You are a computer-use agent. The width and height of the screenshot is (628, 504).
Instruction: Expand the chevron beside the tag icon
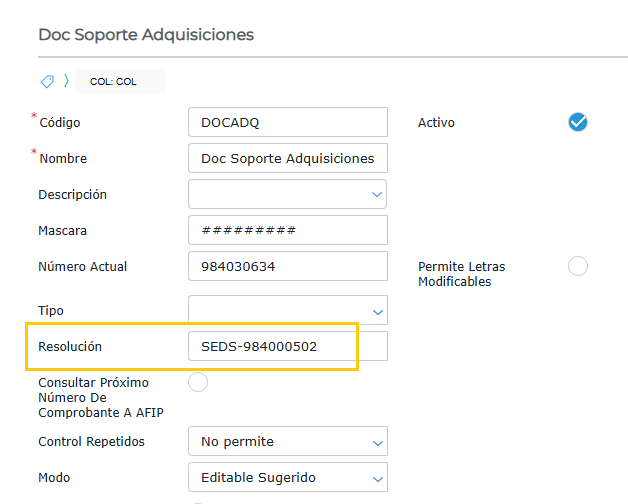tap(66, 81)
